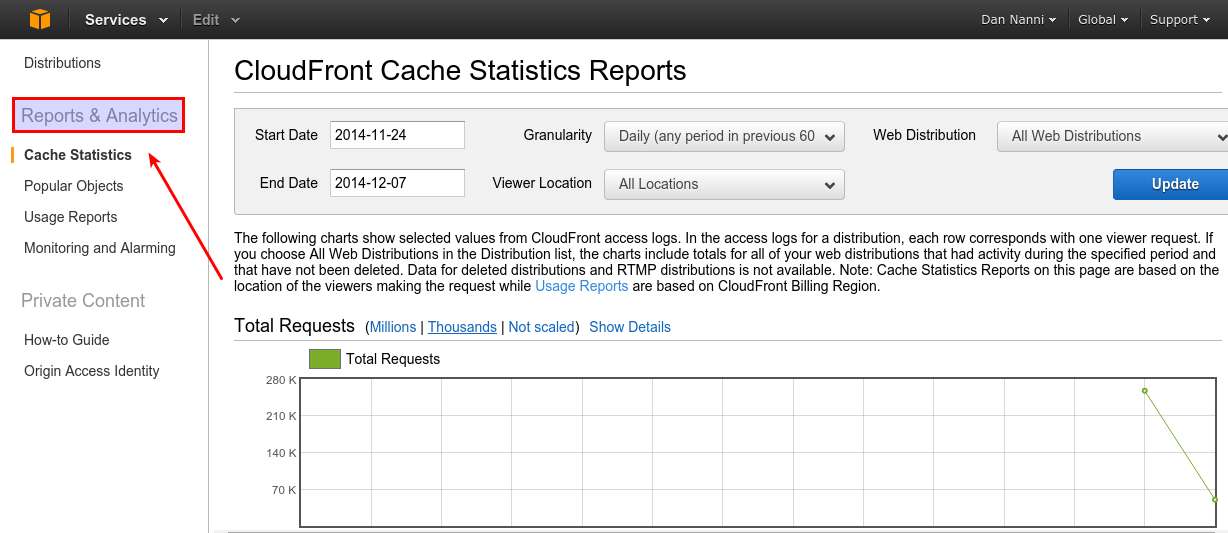Go to Distributions in the sidebar
The width and height of the screenshot is (1228, 533).
coord(62,63)
